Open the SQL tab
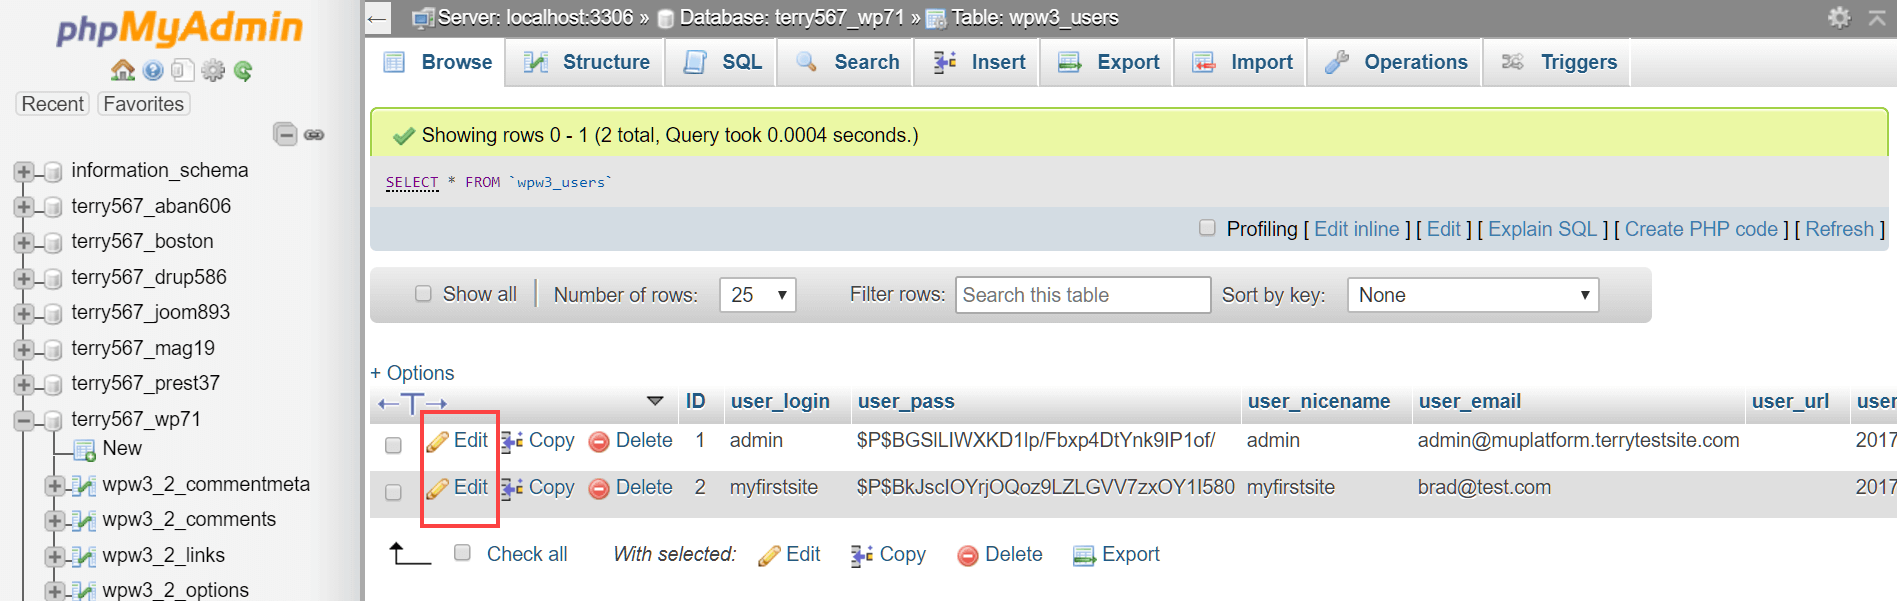Viewport: 1897px width, 601px height. 722,62
